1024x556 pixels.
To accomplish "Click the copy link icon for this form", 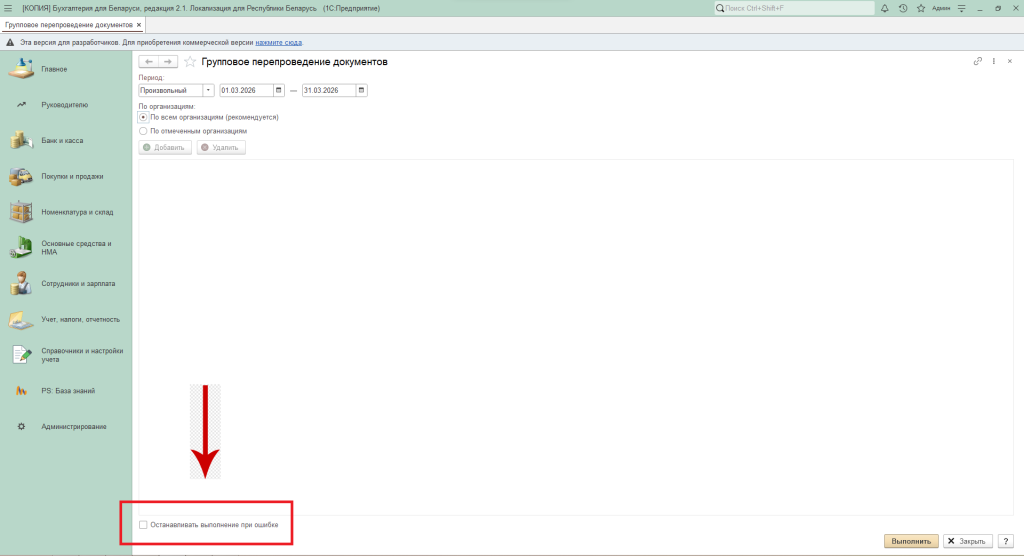I will click(977, 62).
